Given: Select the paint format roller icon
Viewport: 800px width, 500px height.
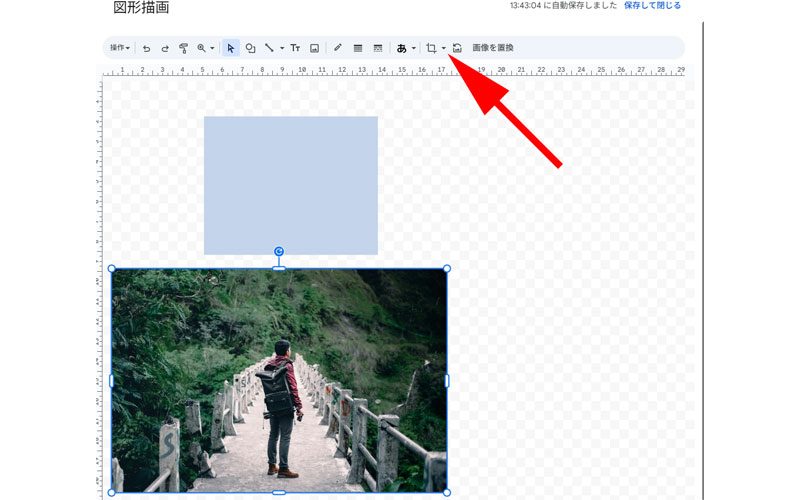Looking at the screenshot, I should tap(183, 48).
